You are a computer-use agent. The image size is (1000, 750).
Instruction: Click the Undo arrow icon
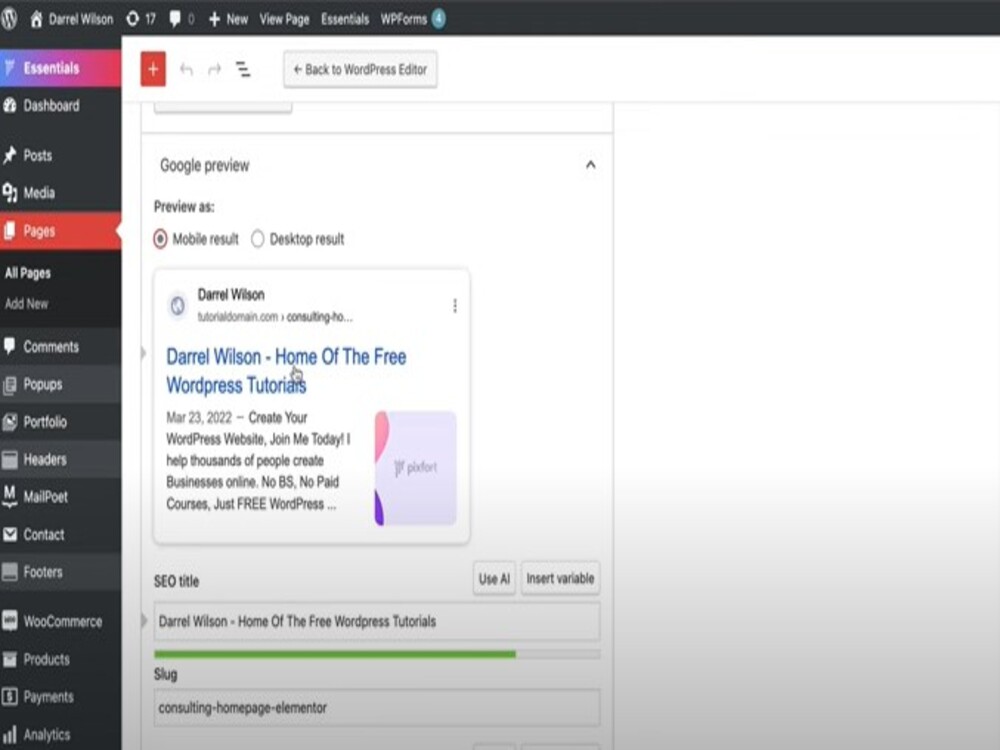point(184,68)
